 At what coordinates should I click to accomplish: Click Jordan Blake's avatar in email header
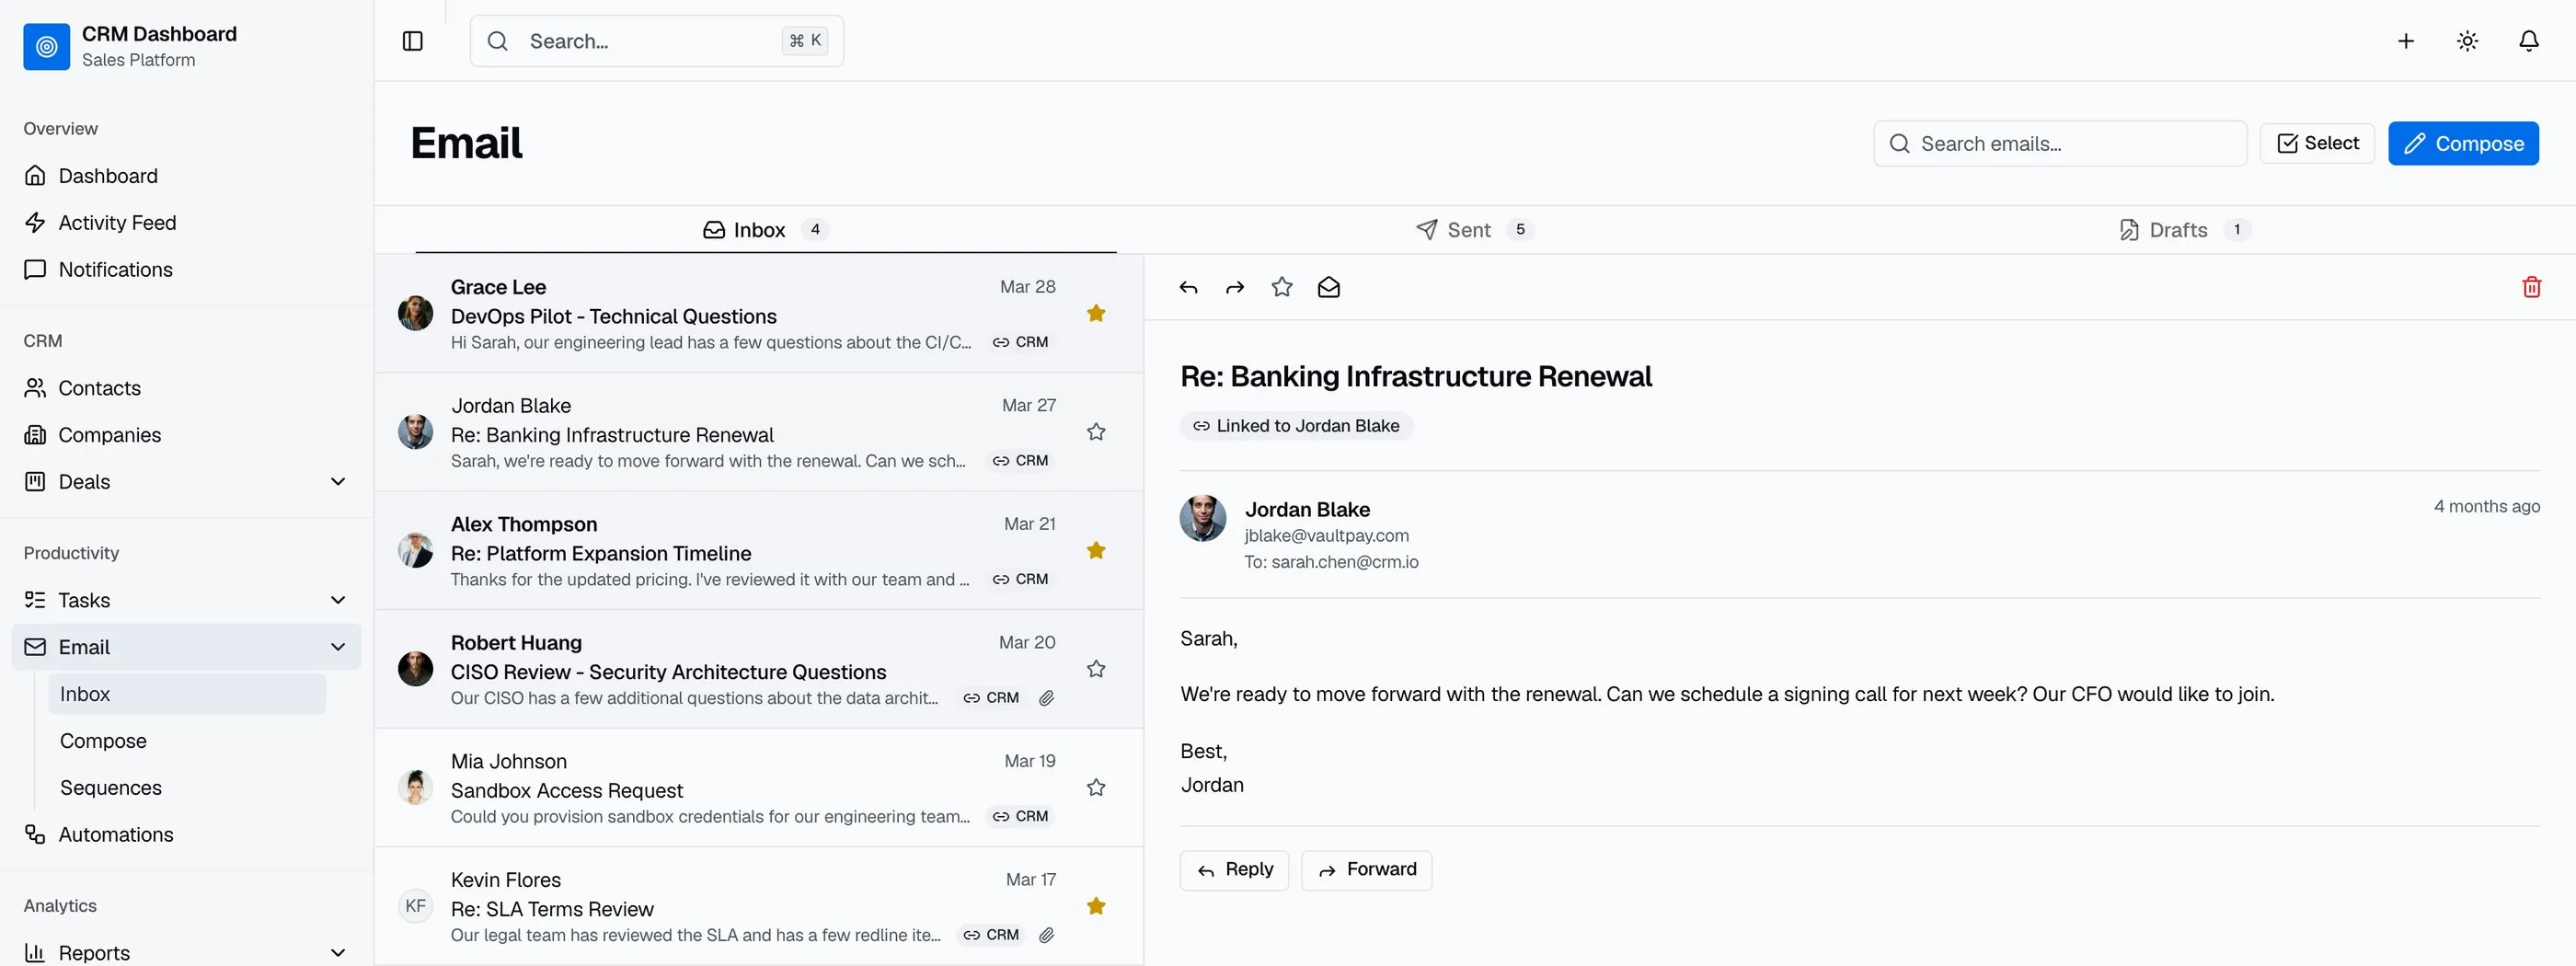(1203, 518)
